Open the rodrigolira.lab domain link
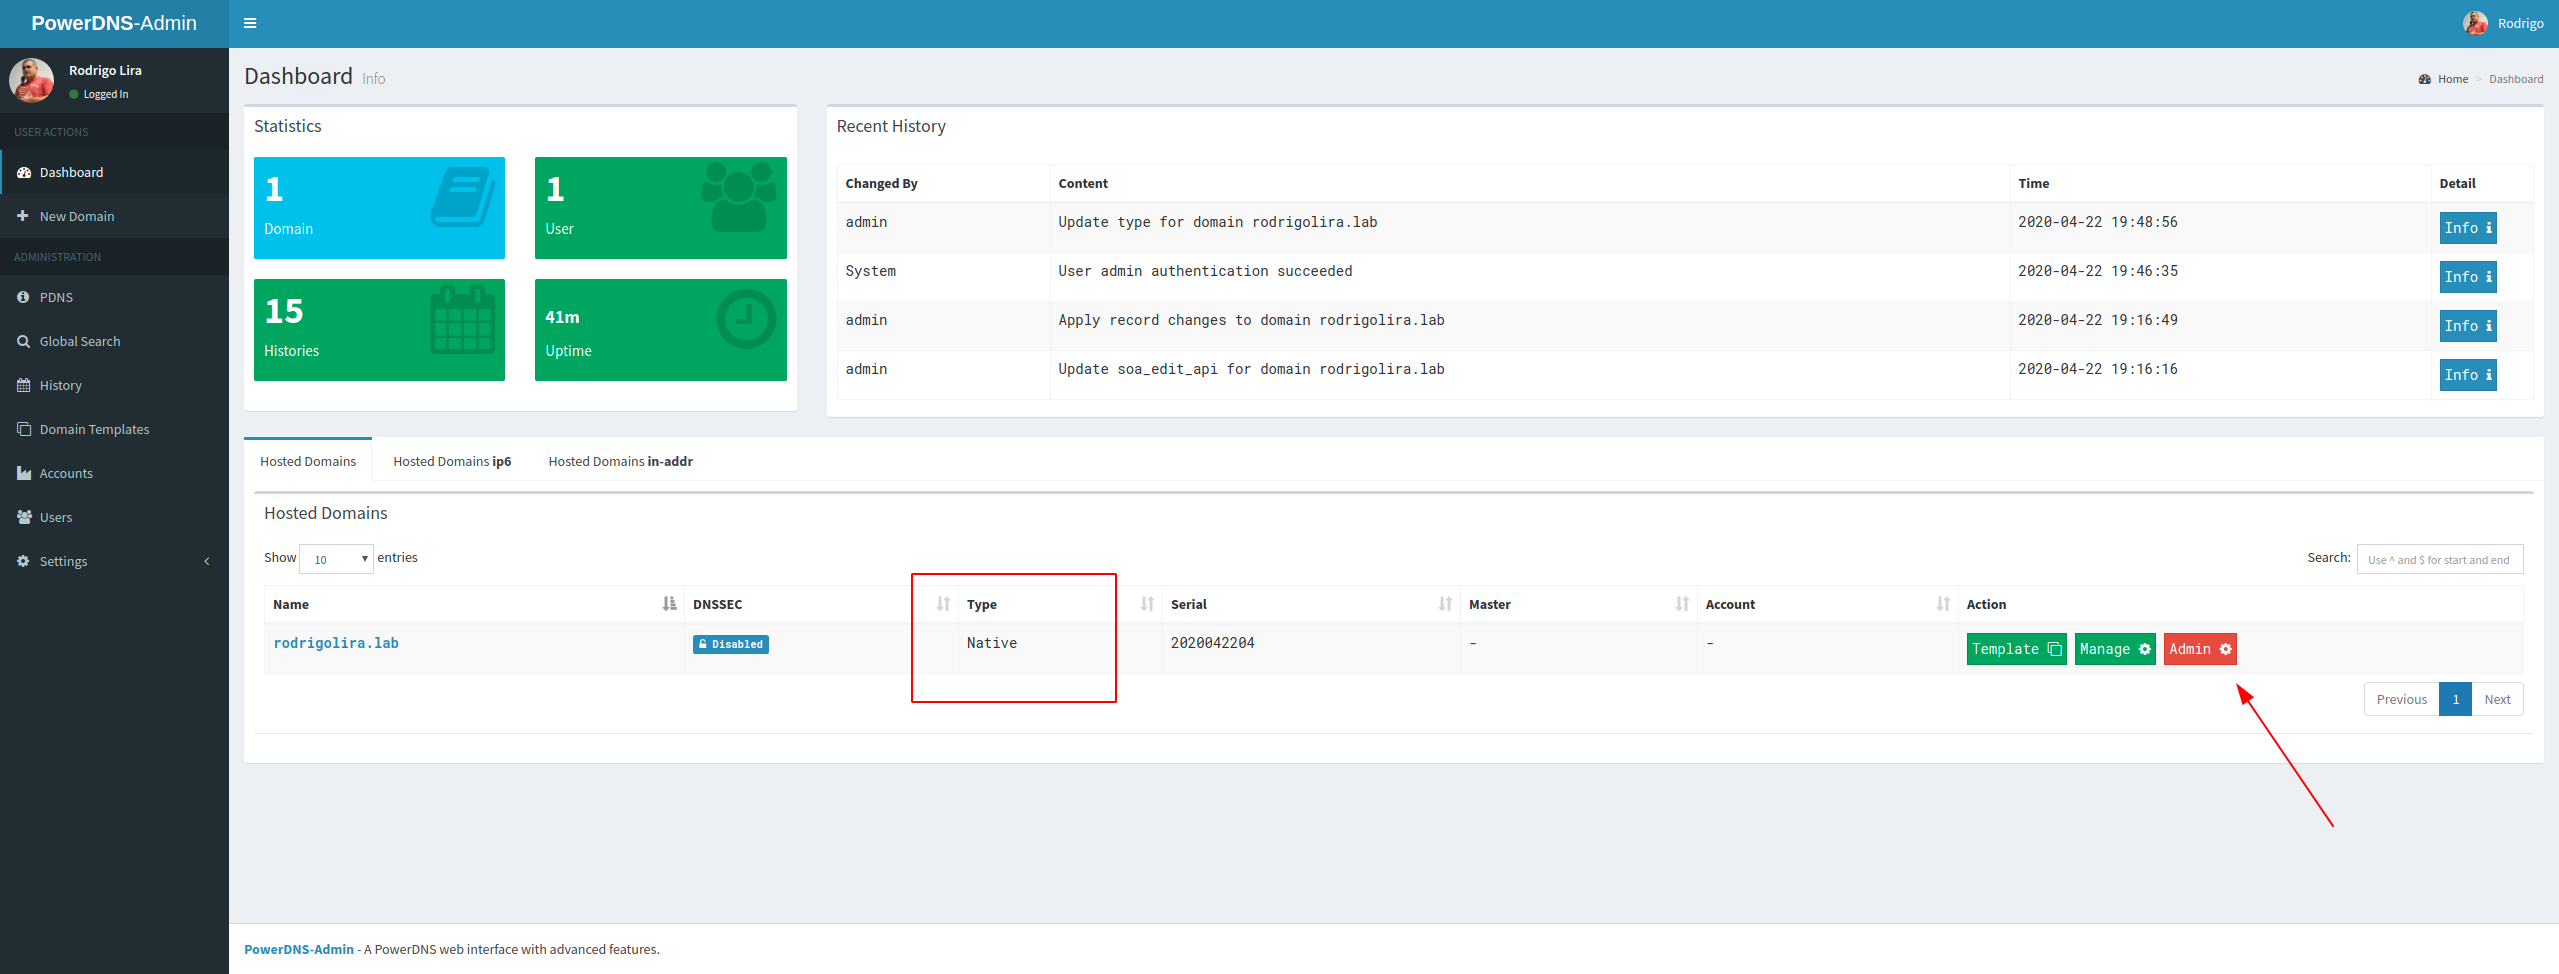This screenshot has height=974, width=2559. tap(336, 643)
